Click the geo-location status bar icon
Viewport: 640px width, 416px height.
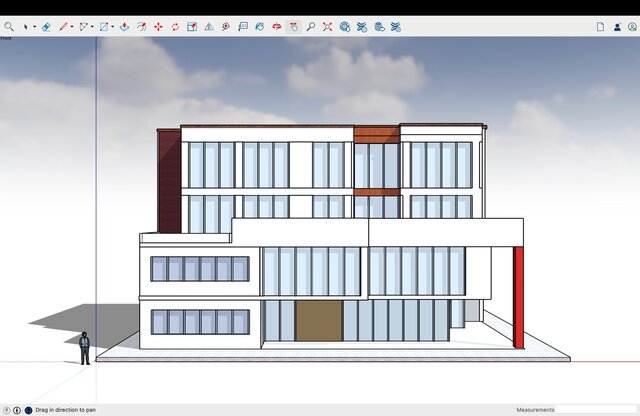[7, 410]
